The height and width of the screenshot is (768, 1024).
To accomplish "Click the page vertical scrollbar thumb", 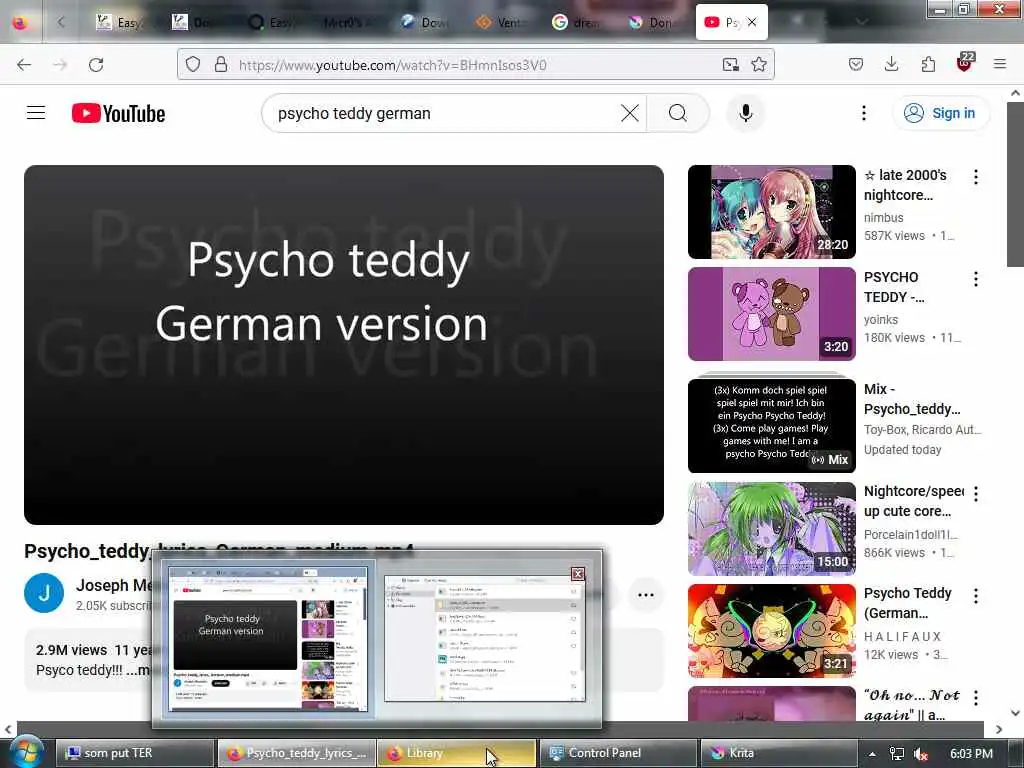I will pyautogui.click(x=1016, y=184).
